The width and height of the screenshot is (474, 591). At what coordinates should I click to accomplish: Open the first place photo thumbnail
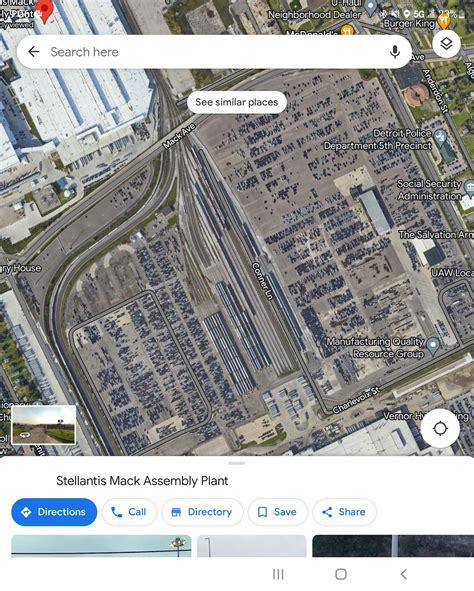101,546
